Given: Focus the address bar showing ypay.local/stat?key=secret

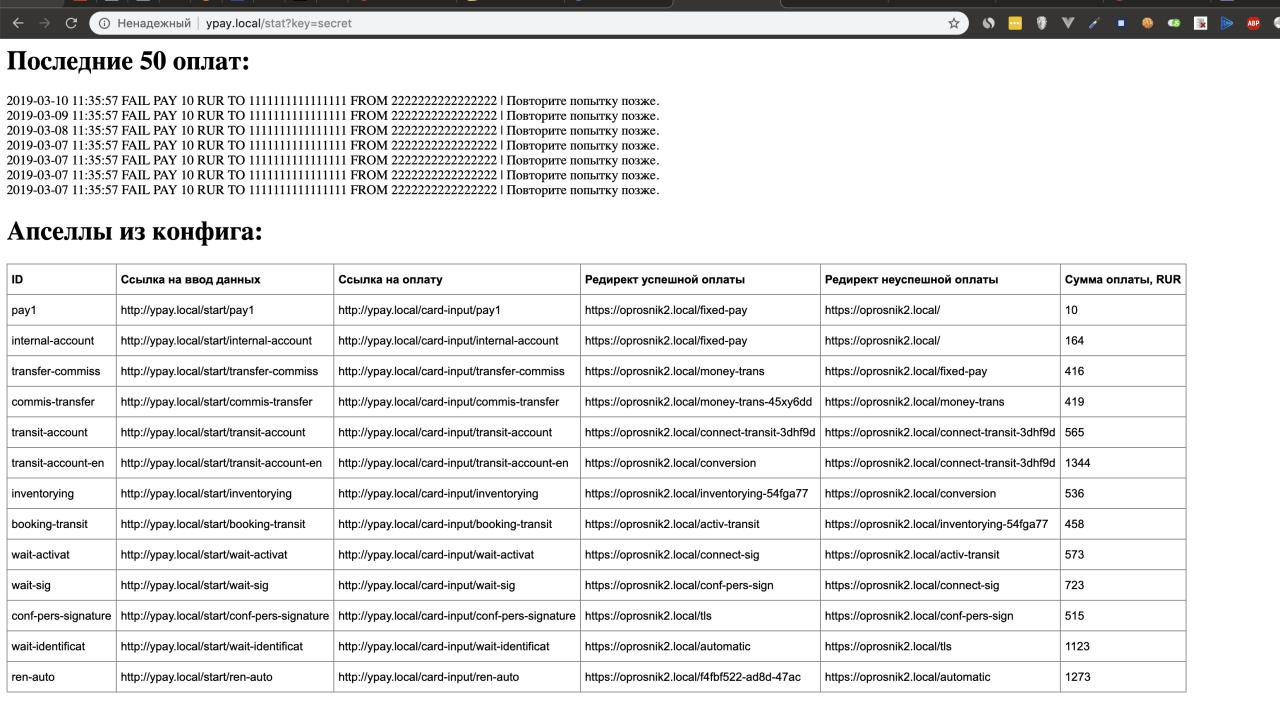Looking at the screenshot, I should [528, 23].
